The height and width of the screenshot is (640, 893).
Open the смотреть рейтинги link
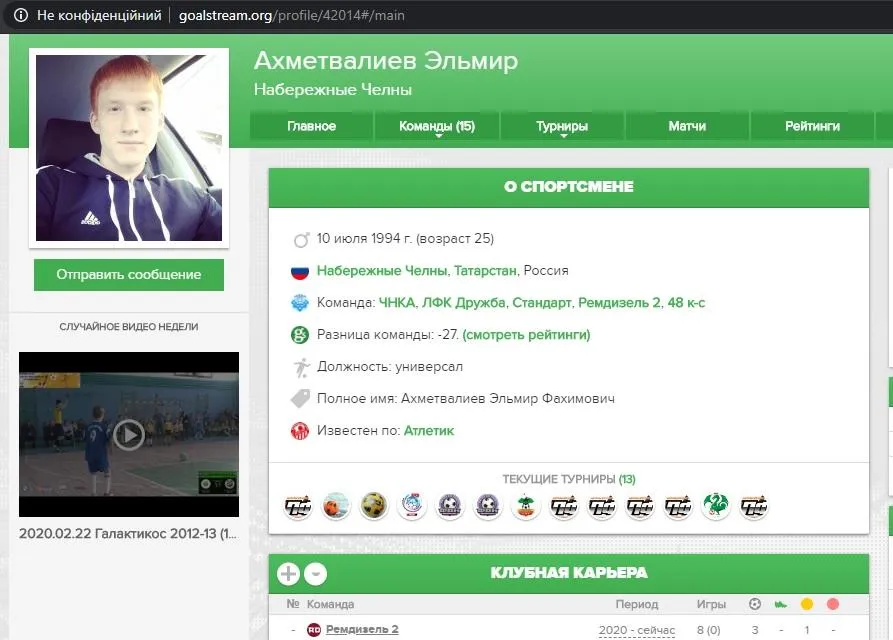(526, 335)
